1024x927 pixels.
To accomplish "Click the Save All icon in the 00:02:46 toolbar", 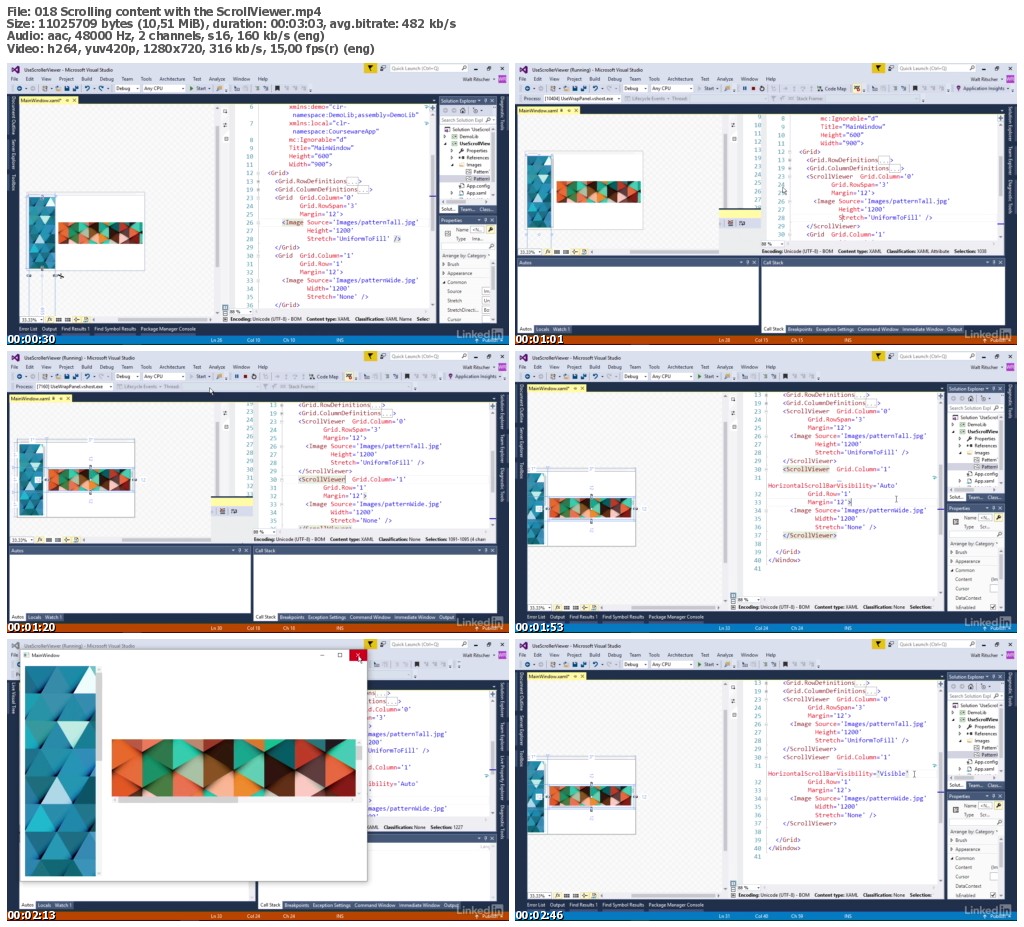I will click(583, 664).
